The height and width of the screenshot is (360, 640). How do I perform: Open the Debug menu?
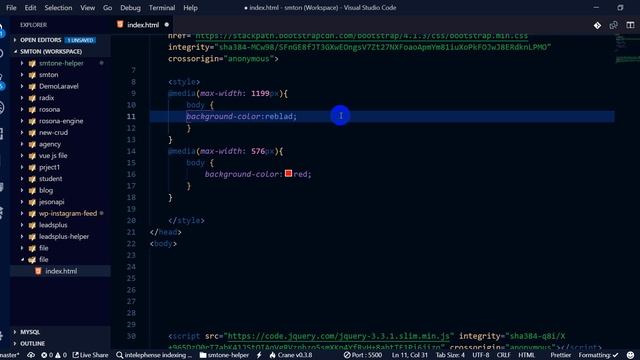point(130,8)
